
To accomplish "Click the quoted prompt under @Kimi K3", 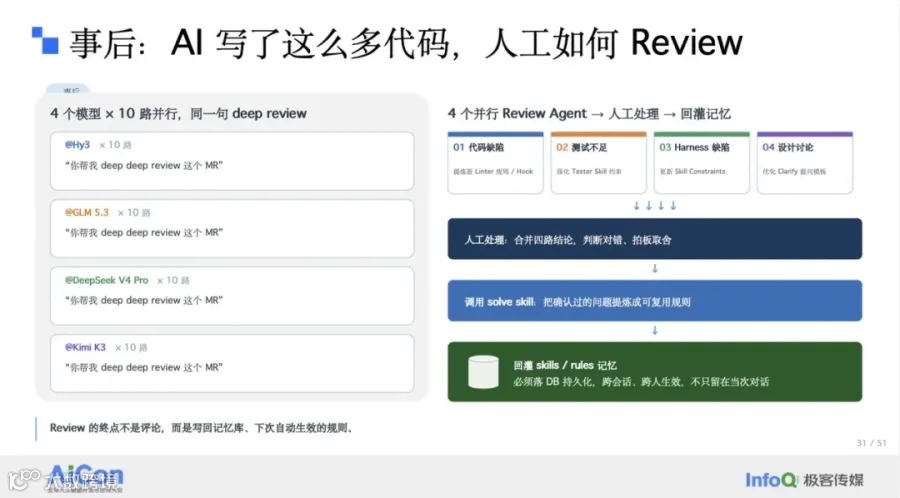I will click(x=143, y=367).
